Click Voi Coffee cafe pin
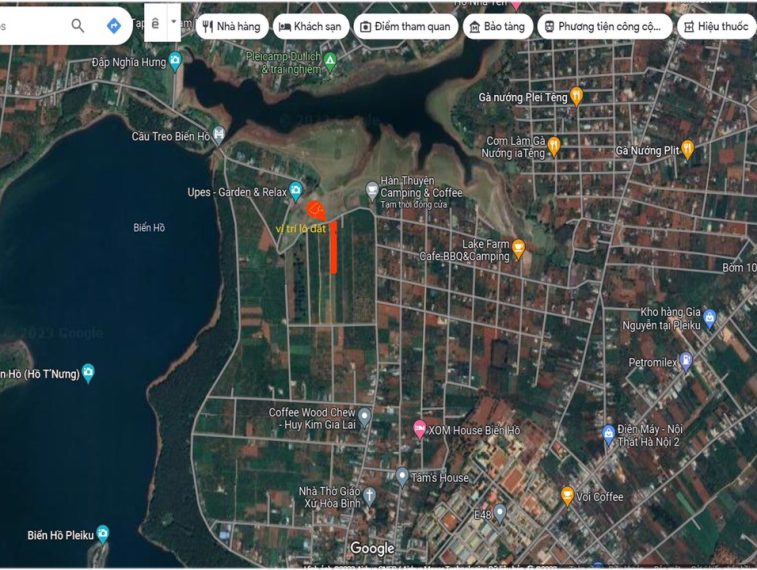 coord(567,496)
